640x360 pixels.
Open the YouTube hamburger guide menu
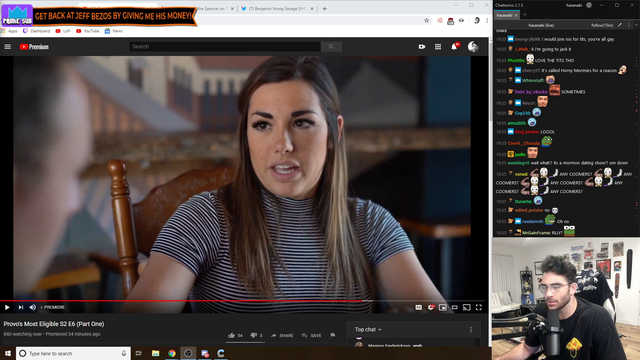[7, 47]
